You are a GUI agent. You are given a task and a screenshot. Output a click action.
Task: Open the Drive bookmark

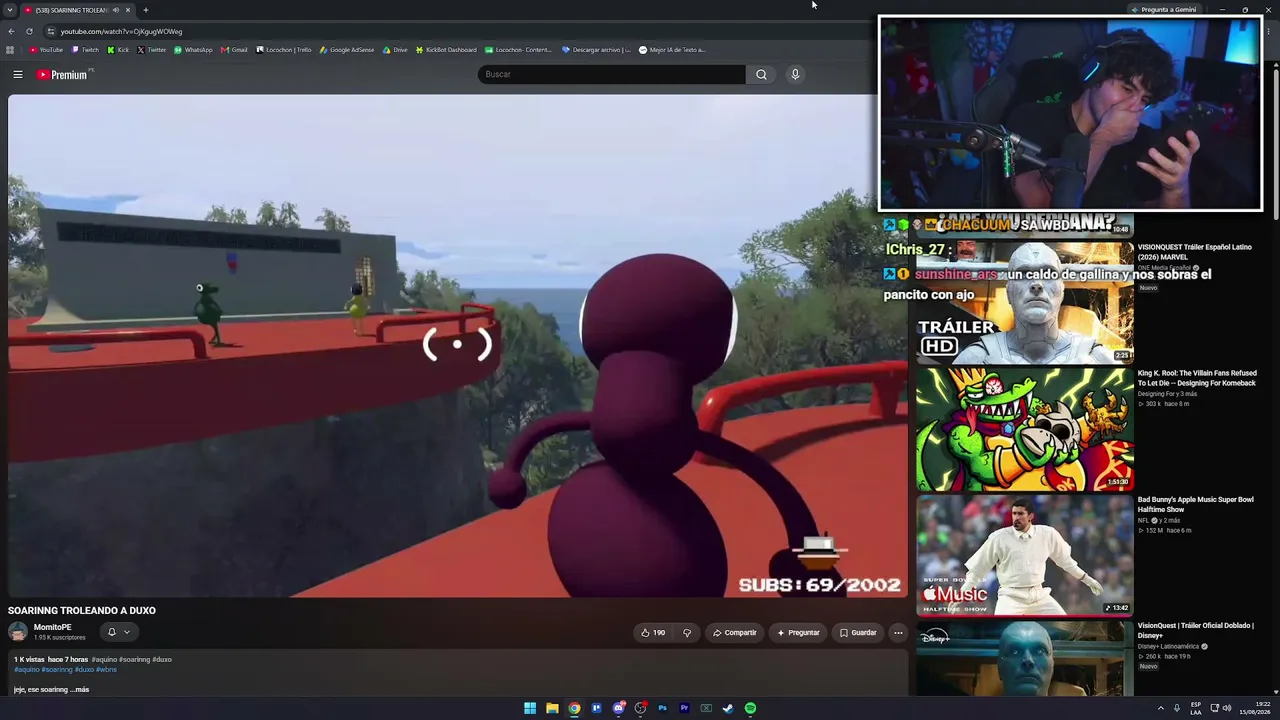click(x=395, y=49)
